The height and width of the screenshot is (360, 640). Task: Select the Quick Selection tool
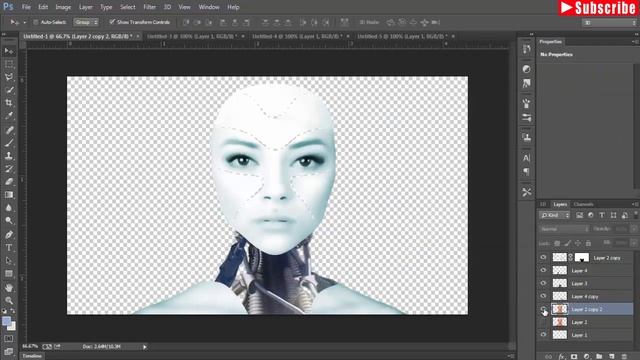click(x=9, y=90)
